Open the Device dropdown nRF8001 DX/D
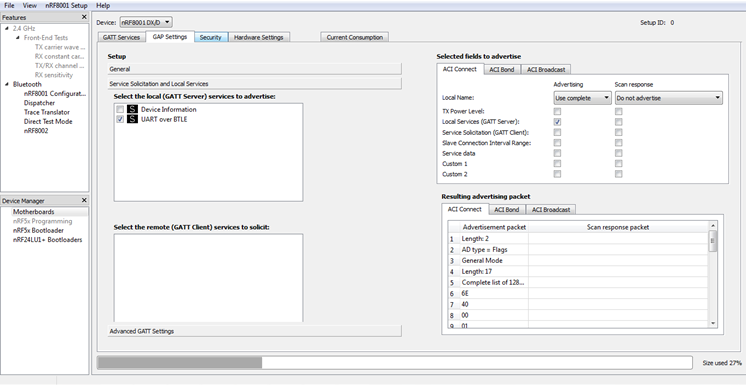The height and width of the screenshot is (386, 747). point(145,22)
